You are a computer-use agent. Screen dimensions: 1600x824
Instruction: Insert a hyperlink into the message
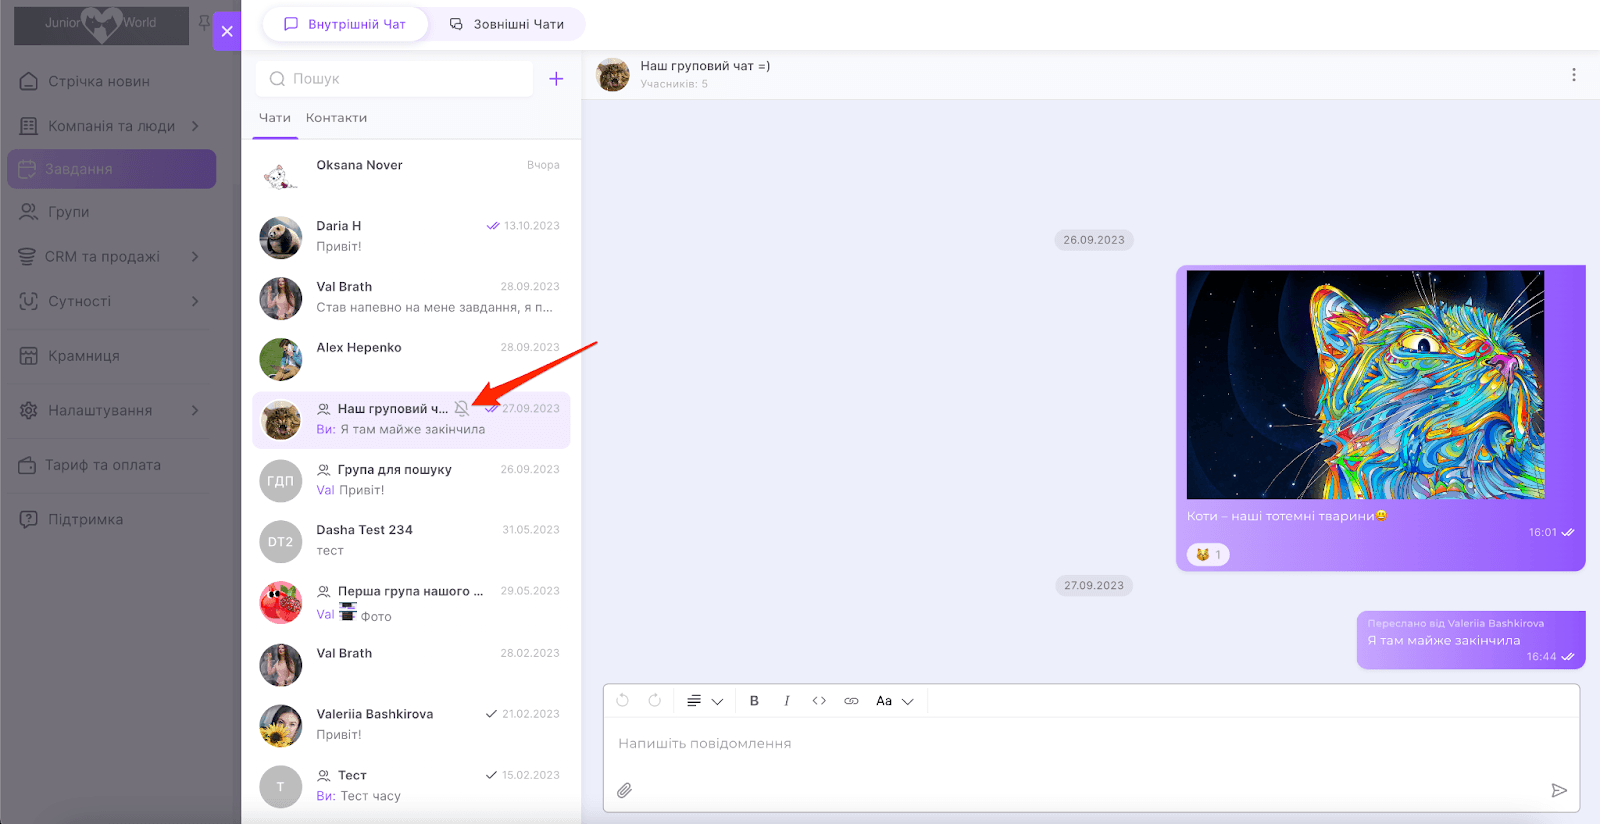pos(851,701)
